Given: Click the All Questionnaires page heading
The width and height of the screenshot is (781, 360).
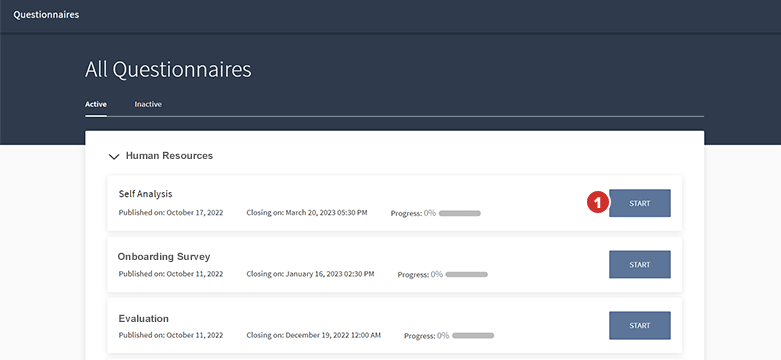Looking at the screenshot, I should tap(168, 69).
